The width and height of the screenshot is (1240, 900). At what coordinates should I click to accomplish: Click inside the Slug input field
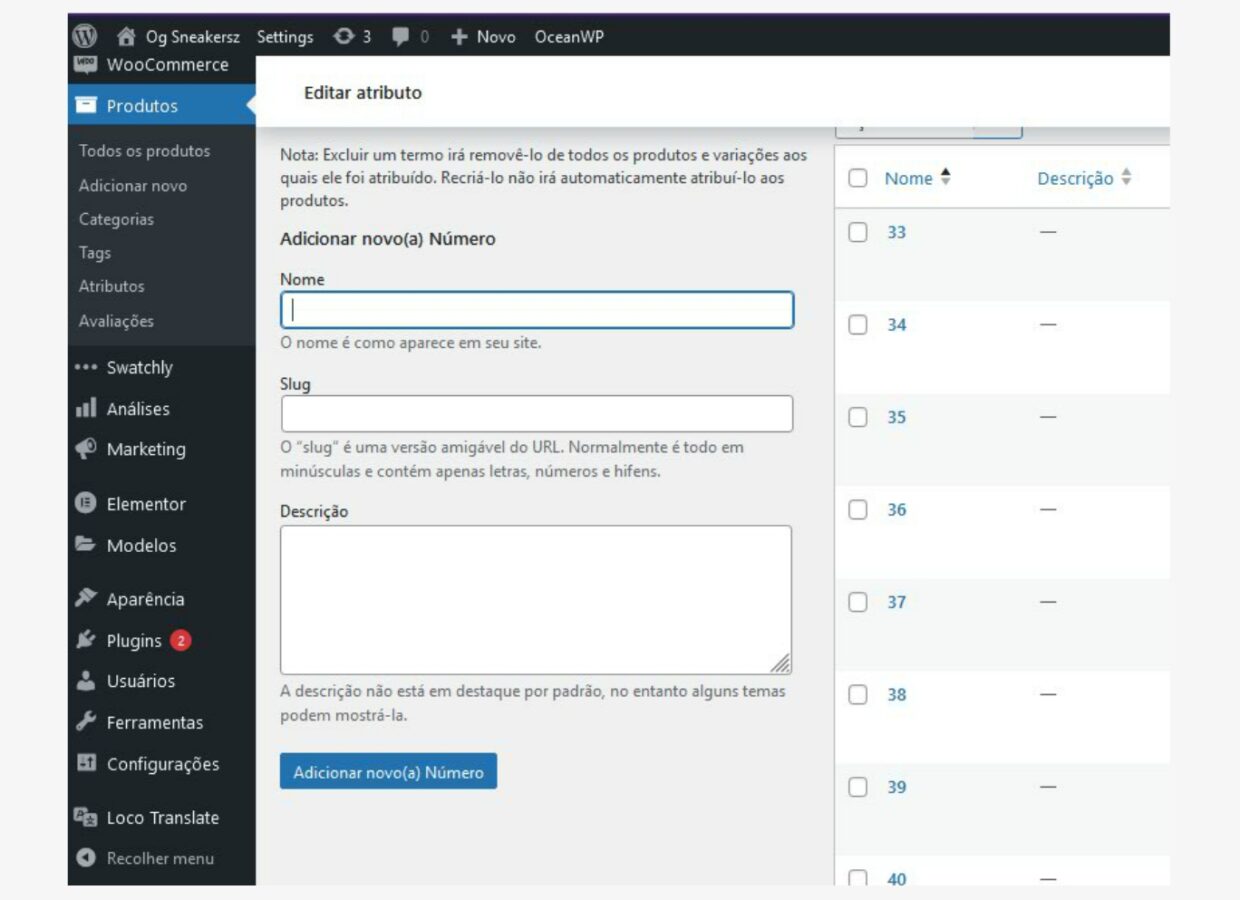pos(537,414)
